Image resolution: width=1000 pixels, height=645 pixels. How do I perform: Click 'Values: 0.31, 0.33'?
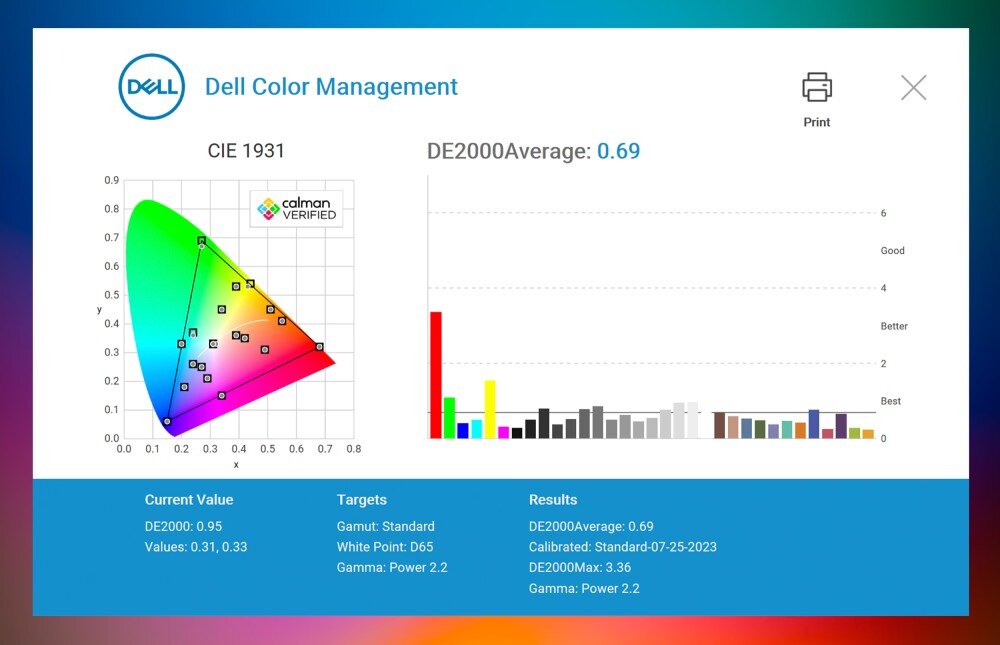point(196,547)
